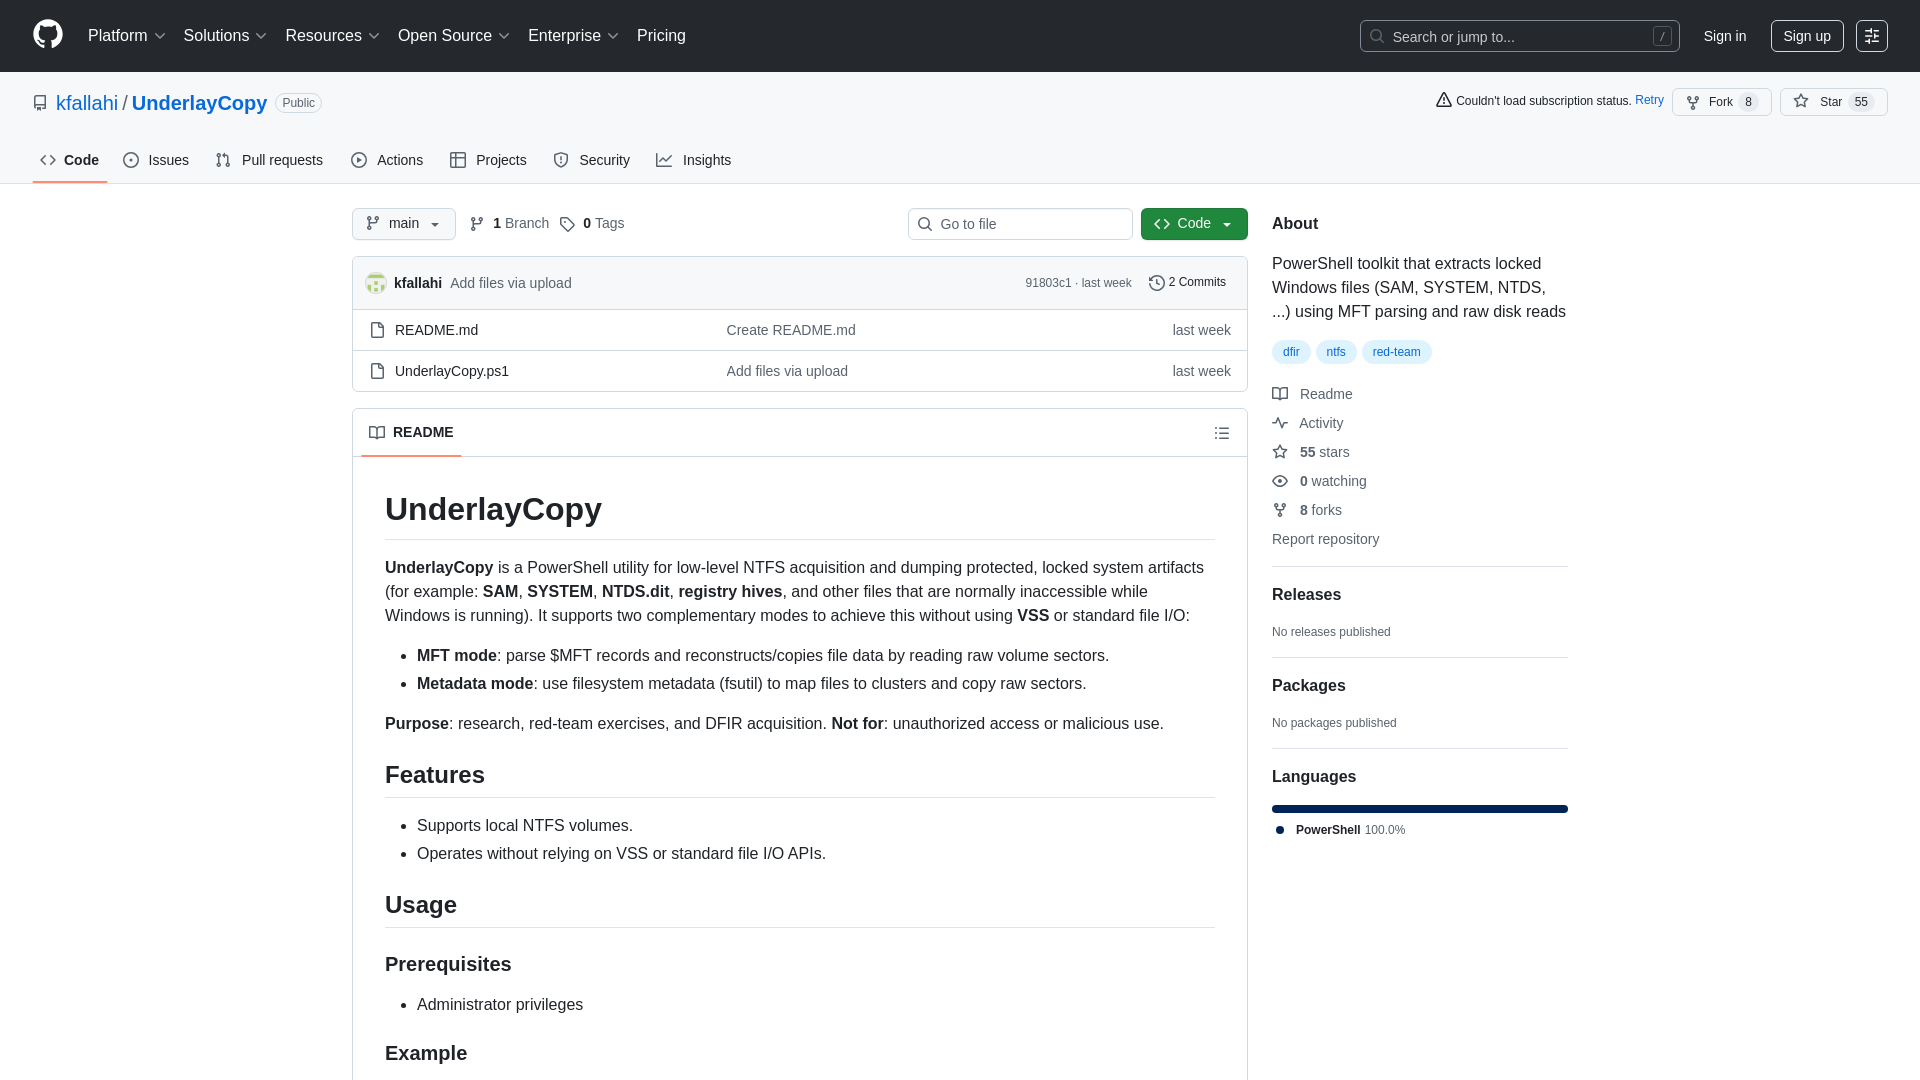Screen dimensions: 1920x1080
Task: Expand the Open Source menu
Action: click(453, 36)
